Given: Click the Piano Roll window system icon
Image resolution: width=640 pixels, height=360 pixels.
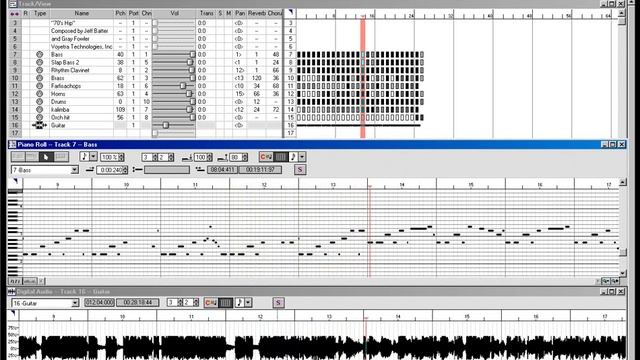Looking at the screenshot, I should pos(13,144).
